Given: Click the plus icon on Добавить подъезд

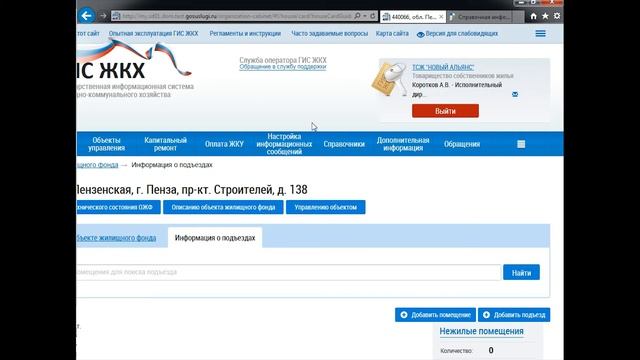Looking at the screenshot, I should [486, 315].
